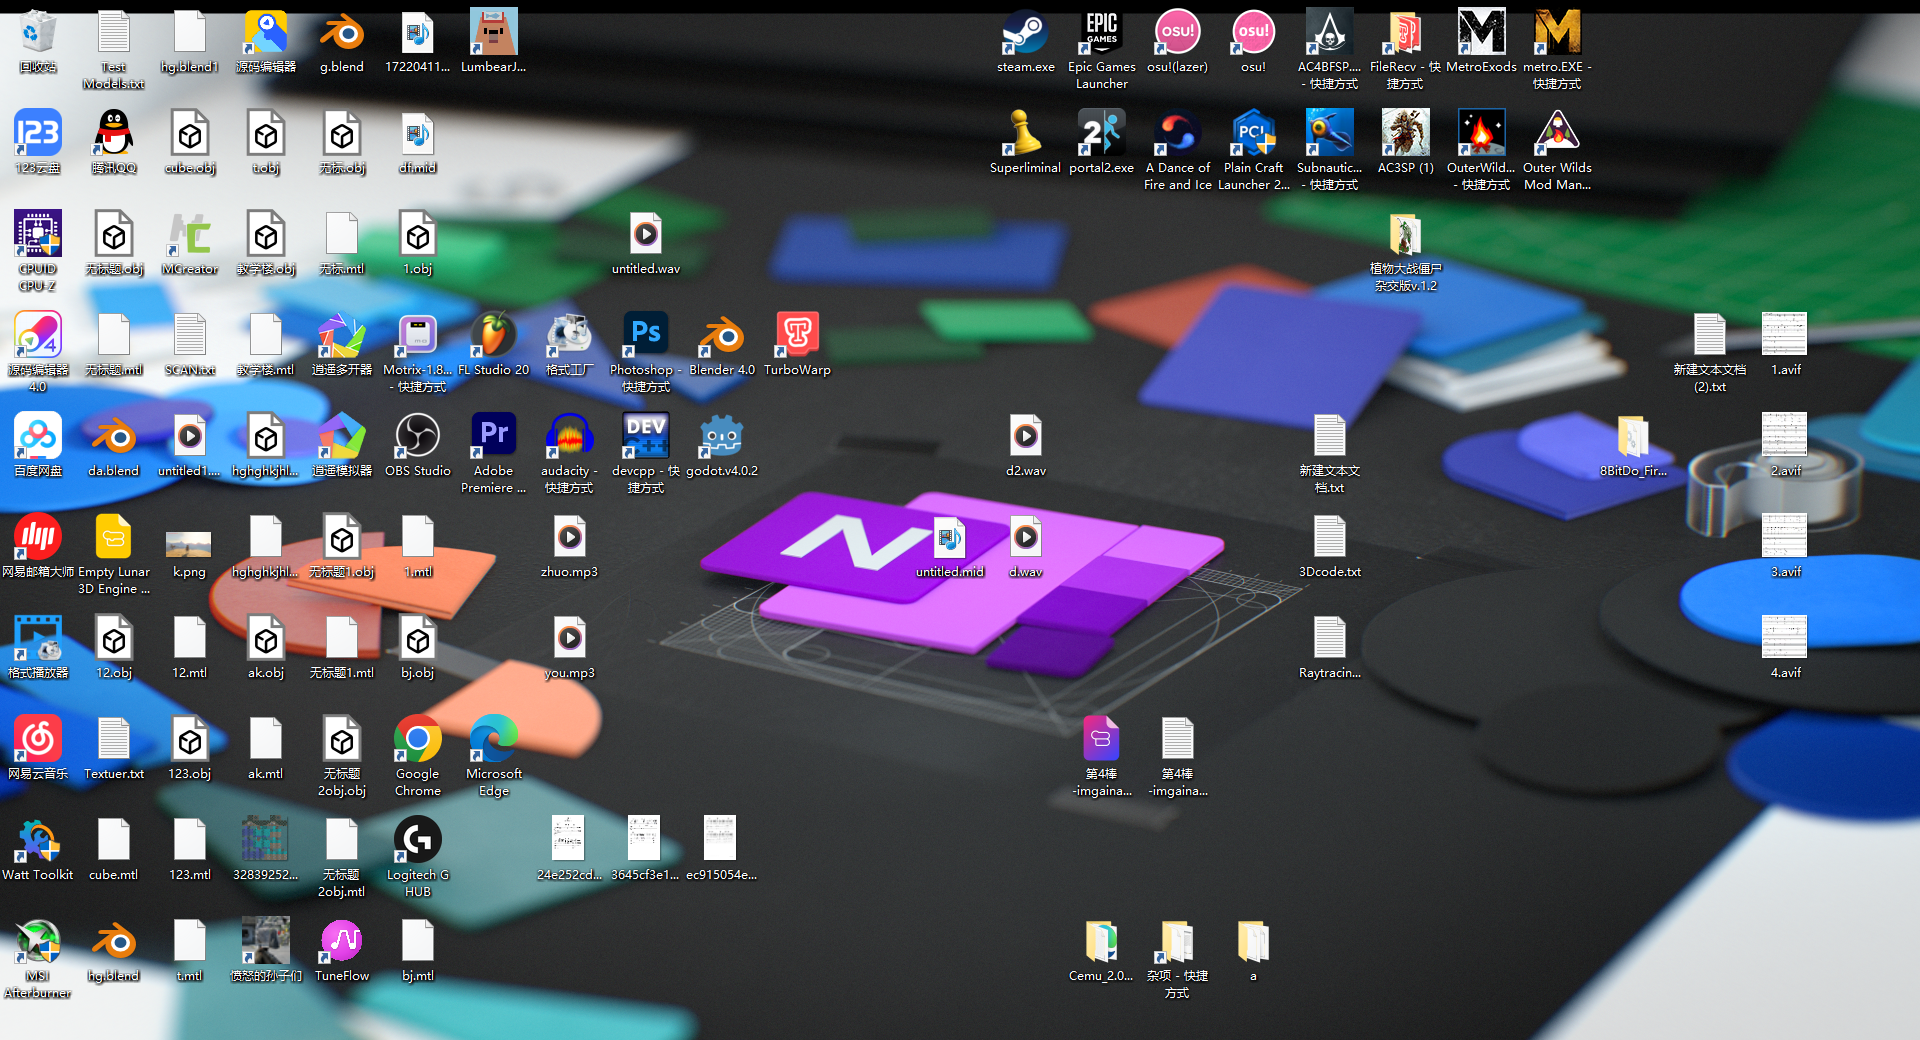Click the Blender 4.0 shortcut
The width and height of the screenshot is (1920, 1040).
pos(722,336)
